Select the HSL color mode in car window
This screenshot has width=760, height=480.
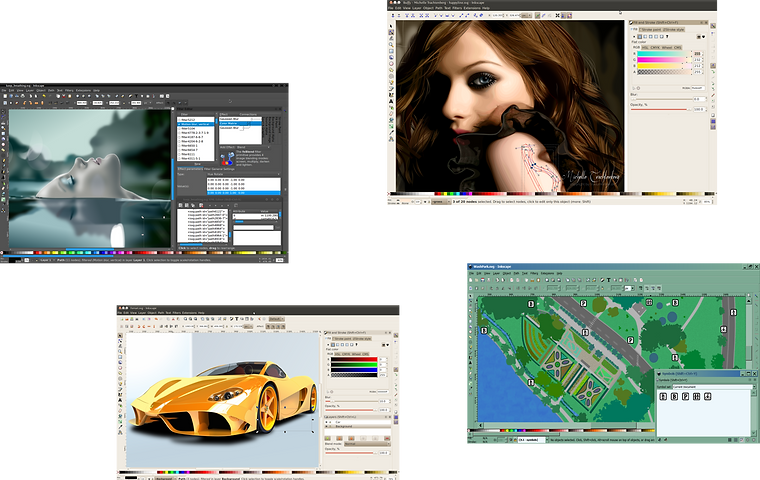pos(337,354)
